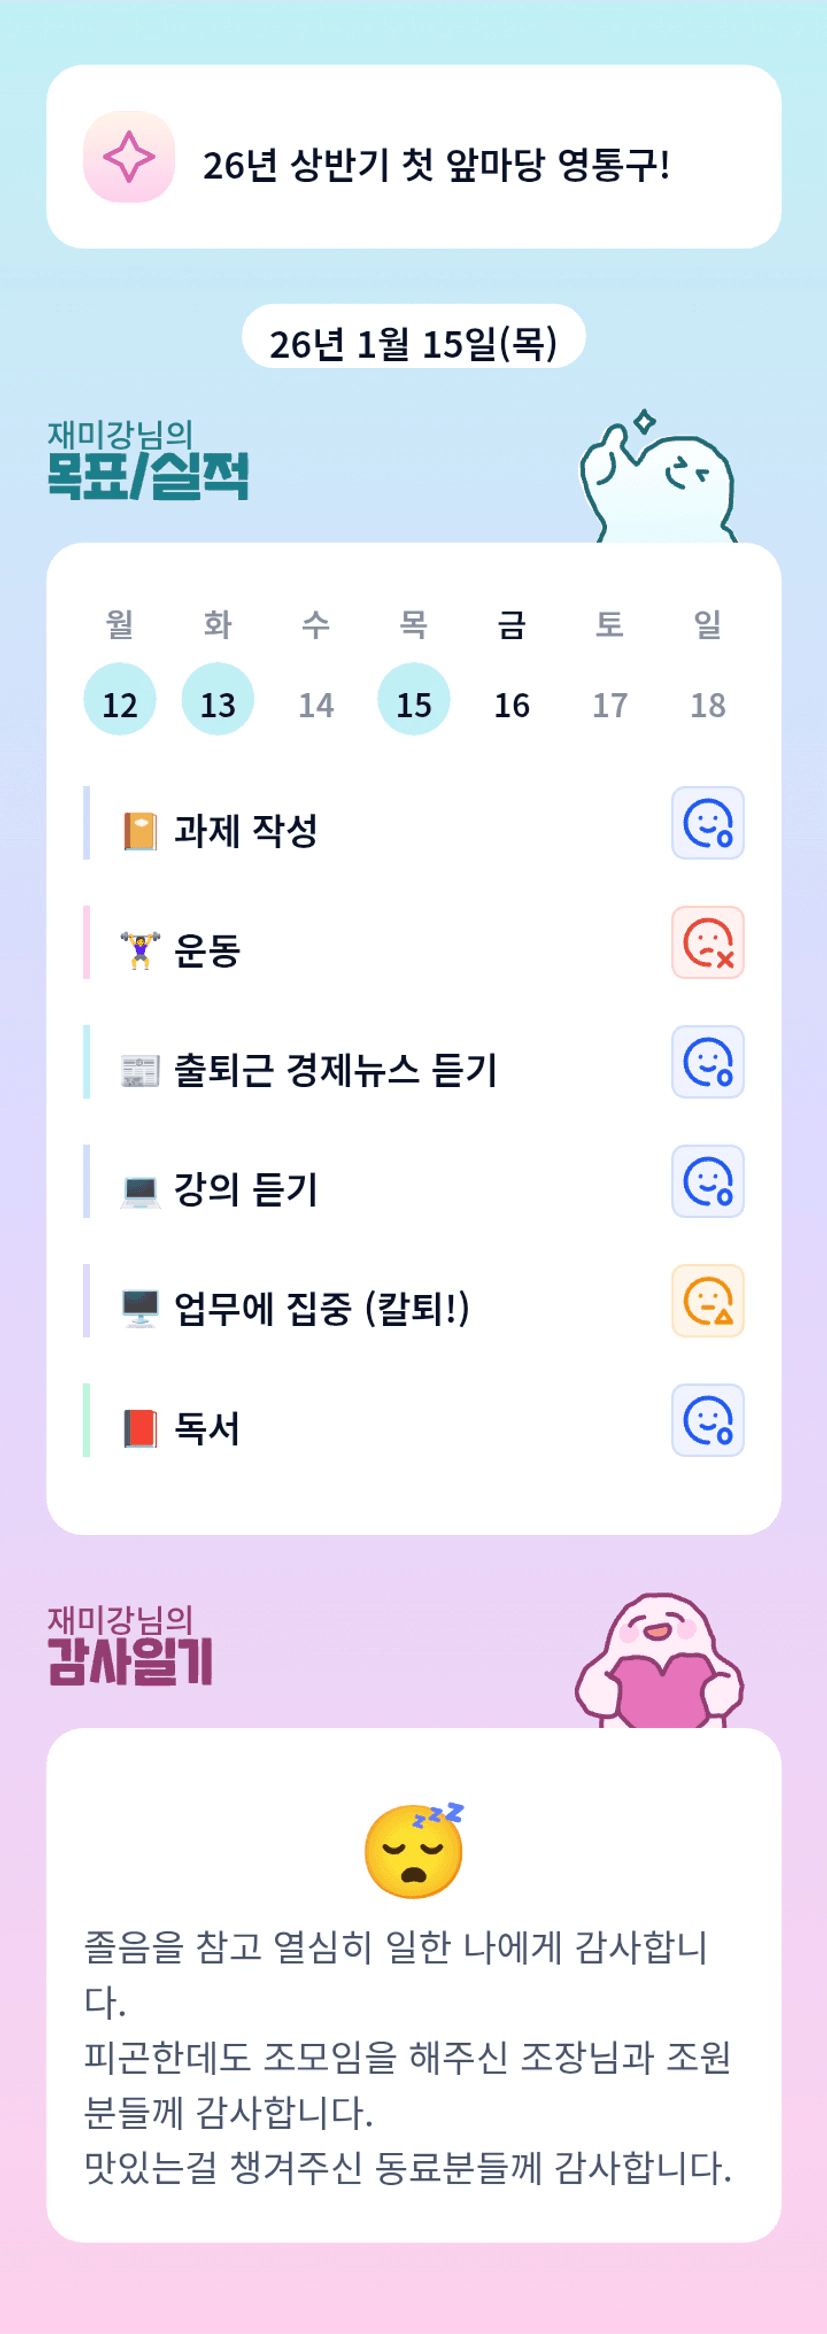Screen dimensions: 827x2334
Task: Select Saturday the 17th
Action: point(610,704)
